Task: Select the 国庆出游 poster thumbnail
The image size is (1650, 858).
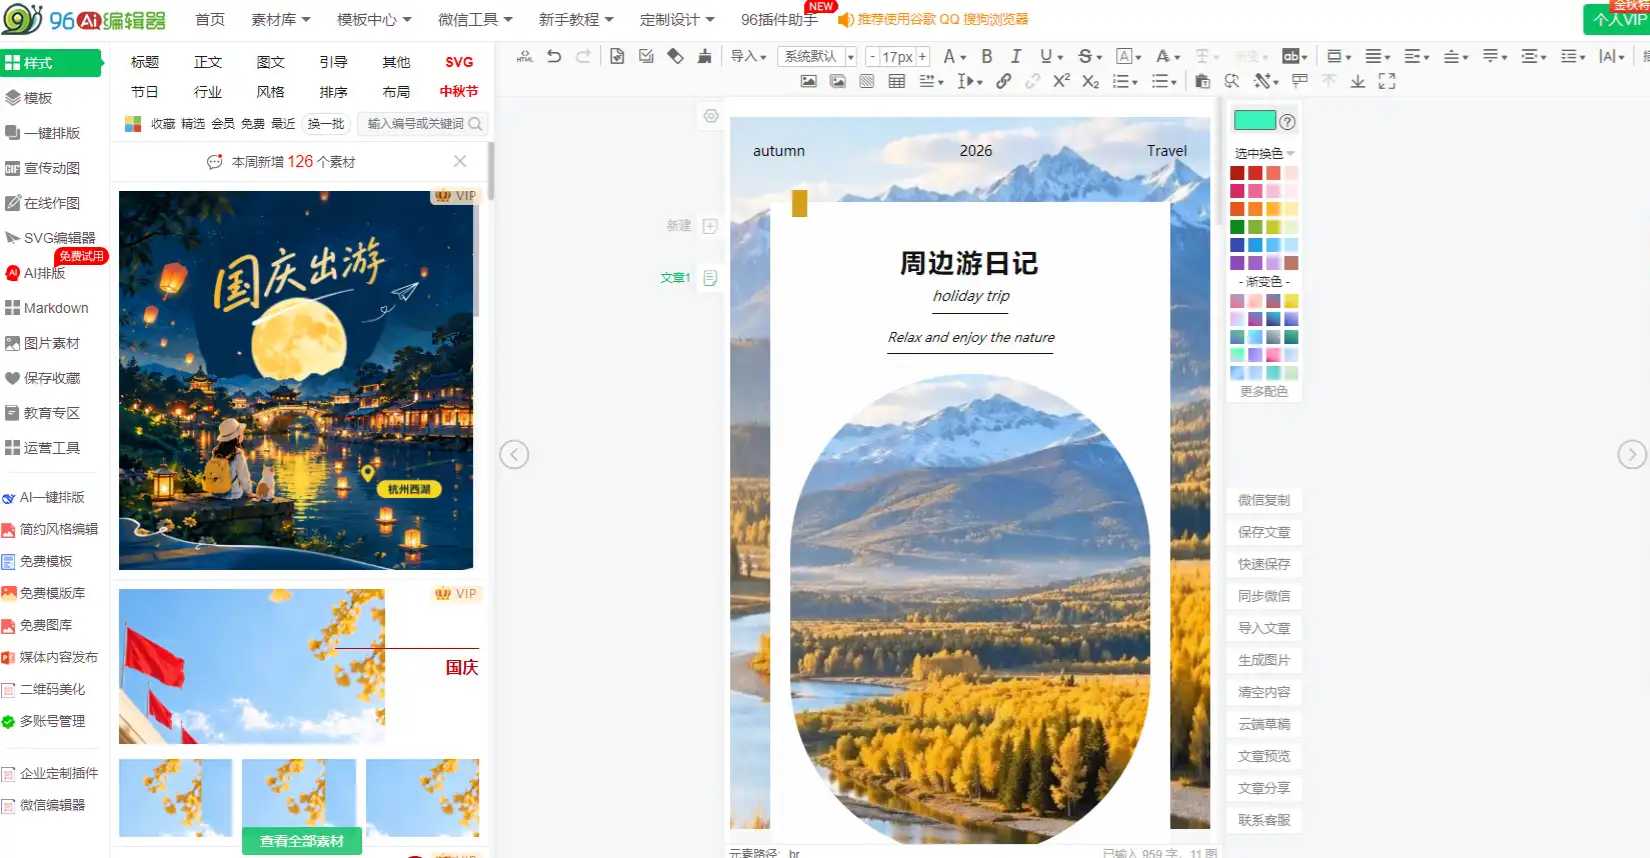Action: pos(296,380)
